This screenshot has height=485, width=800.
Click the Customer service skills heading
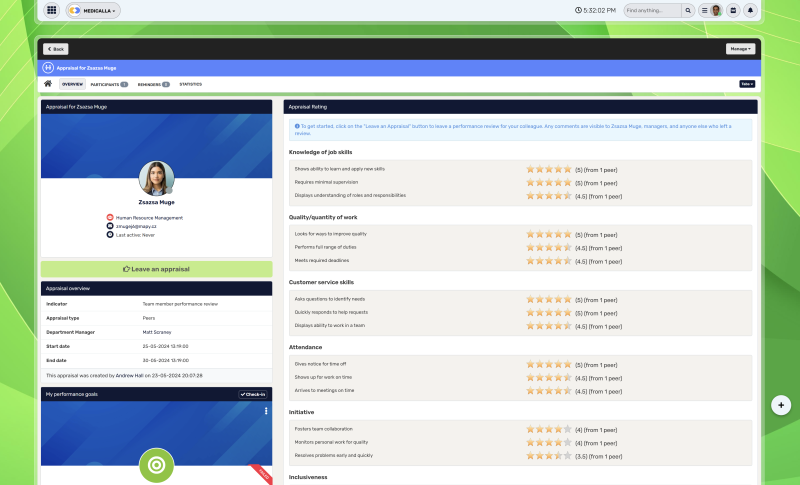[x=321, y=282]
